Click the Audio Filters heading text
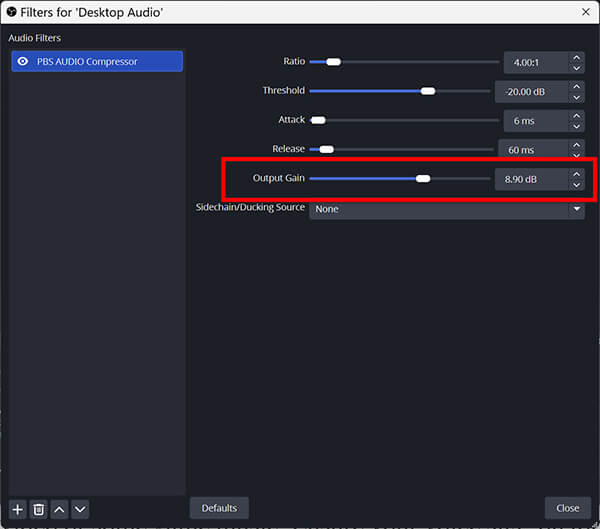Viewport: 600px width, 529px height. pos(35,38)
